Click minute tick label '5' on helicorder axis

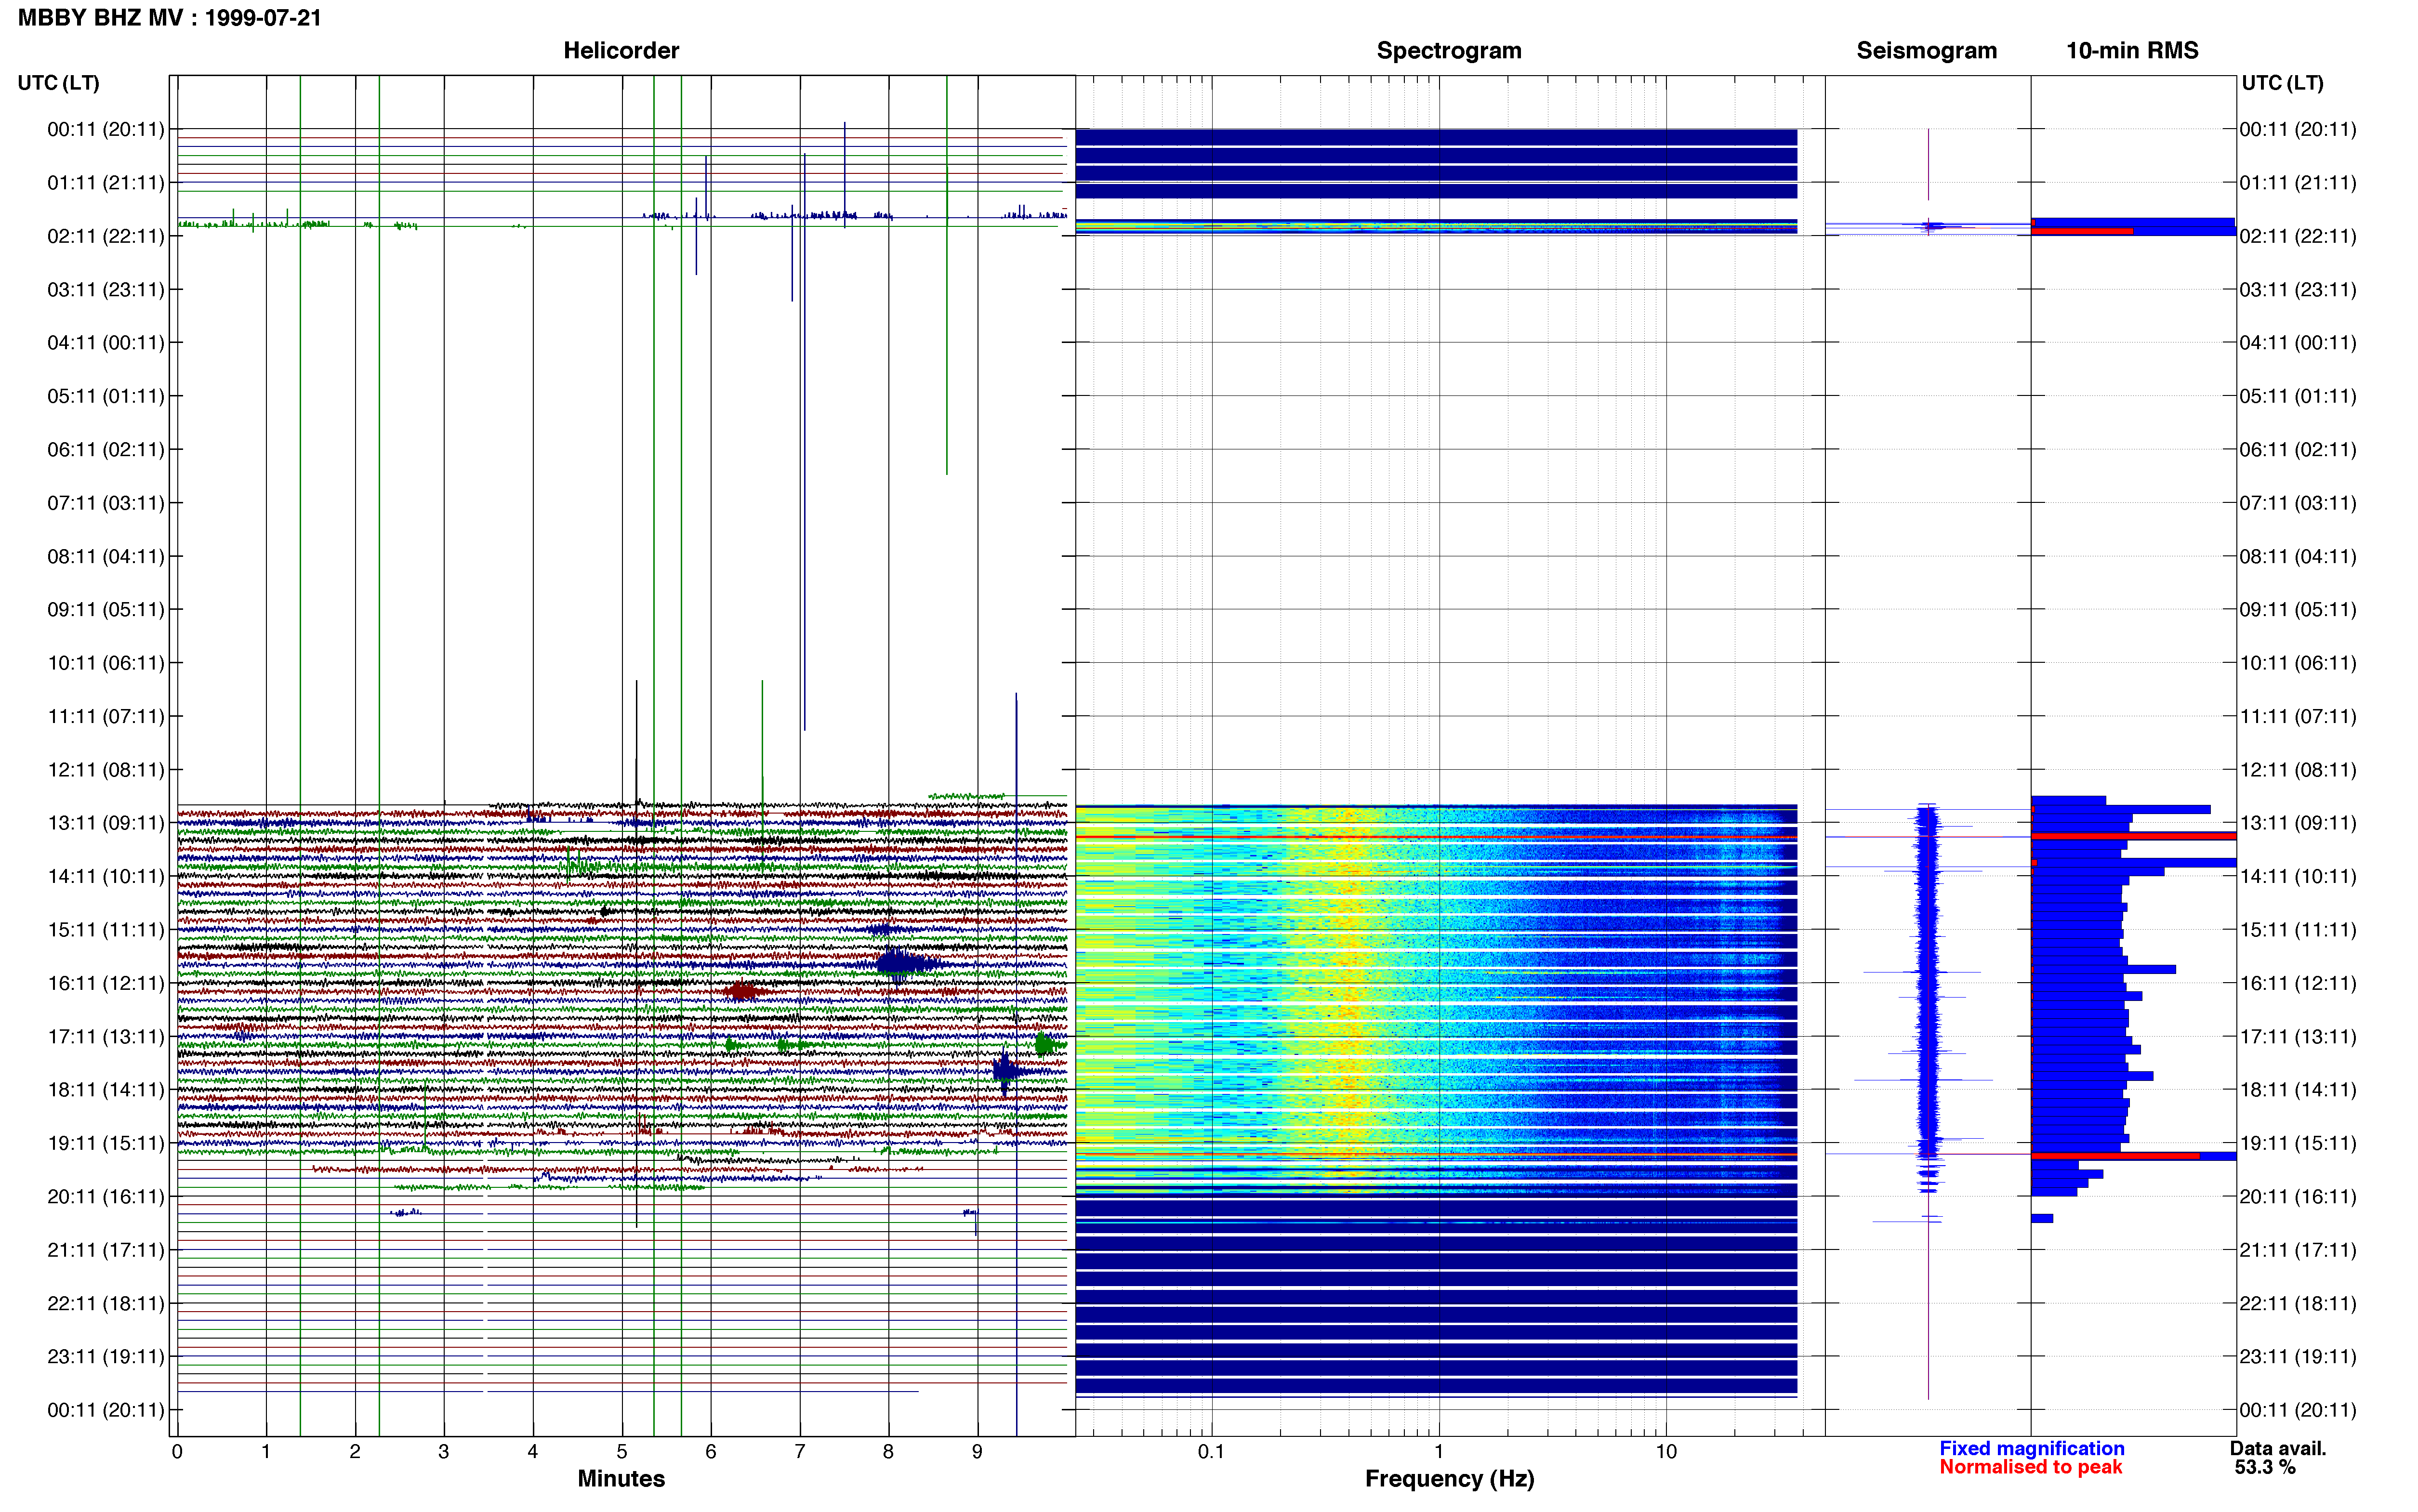[x=622, y=1452]
